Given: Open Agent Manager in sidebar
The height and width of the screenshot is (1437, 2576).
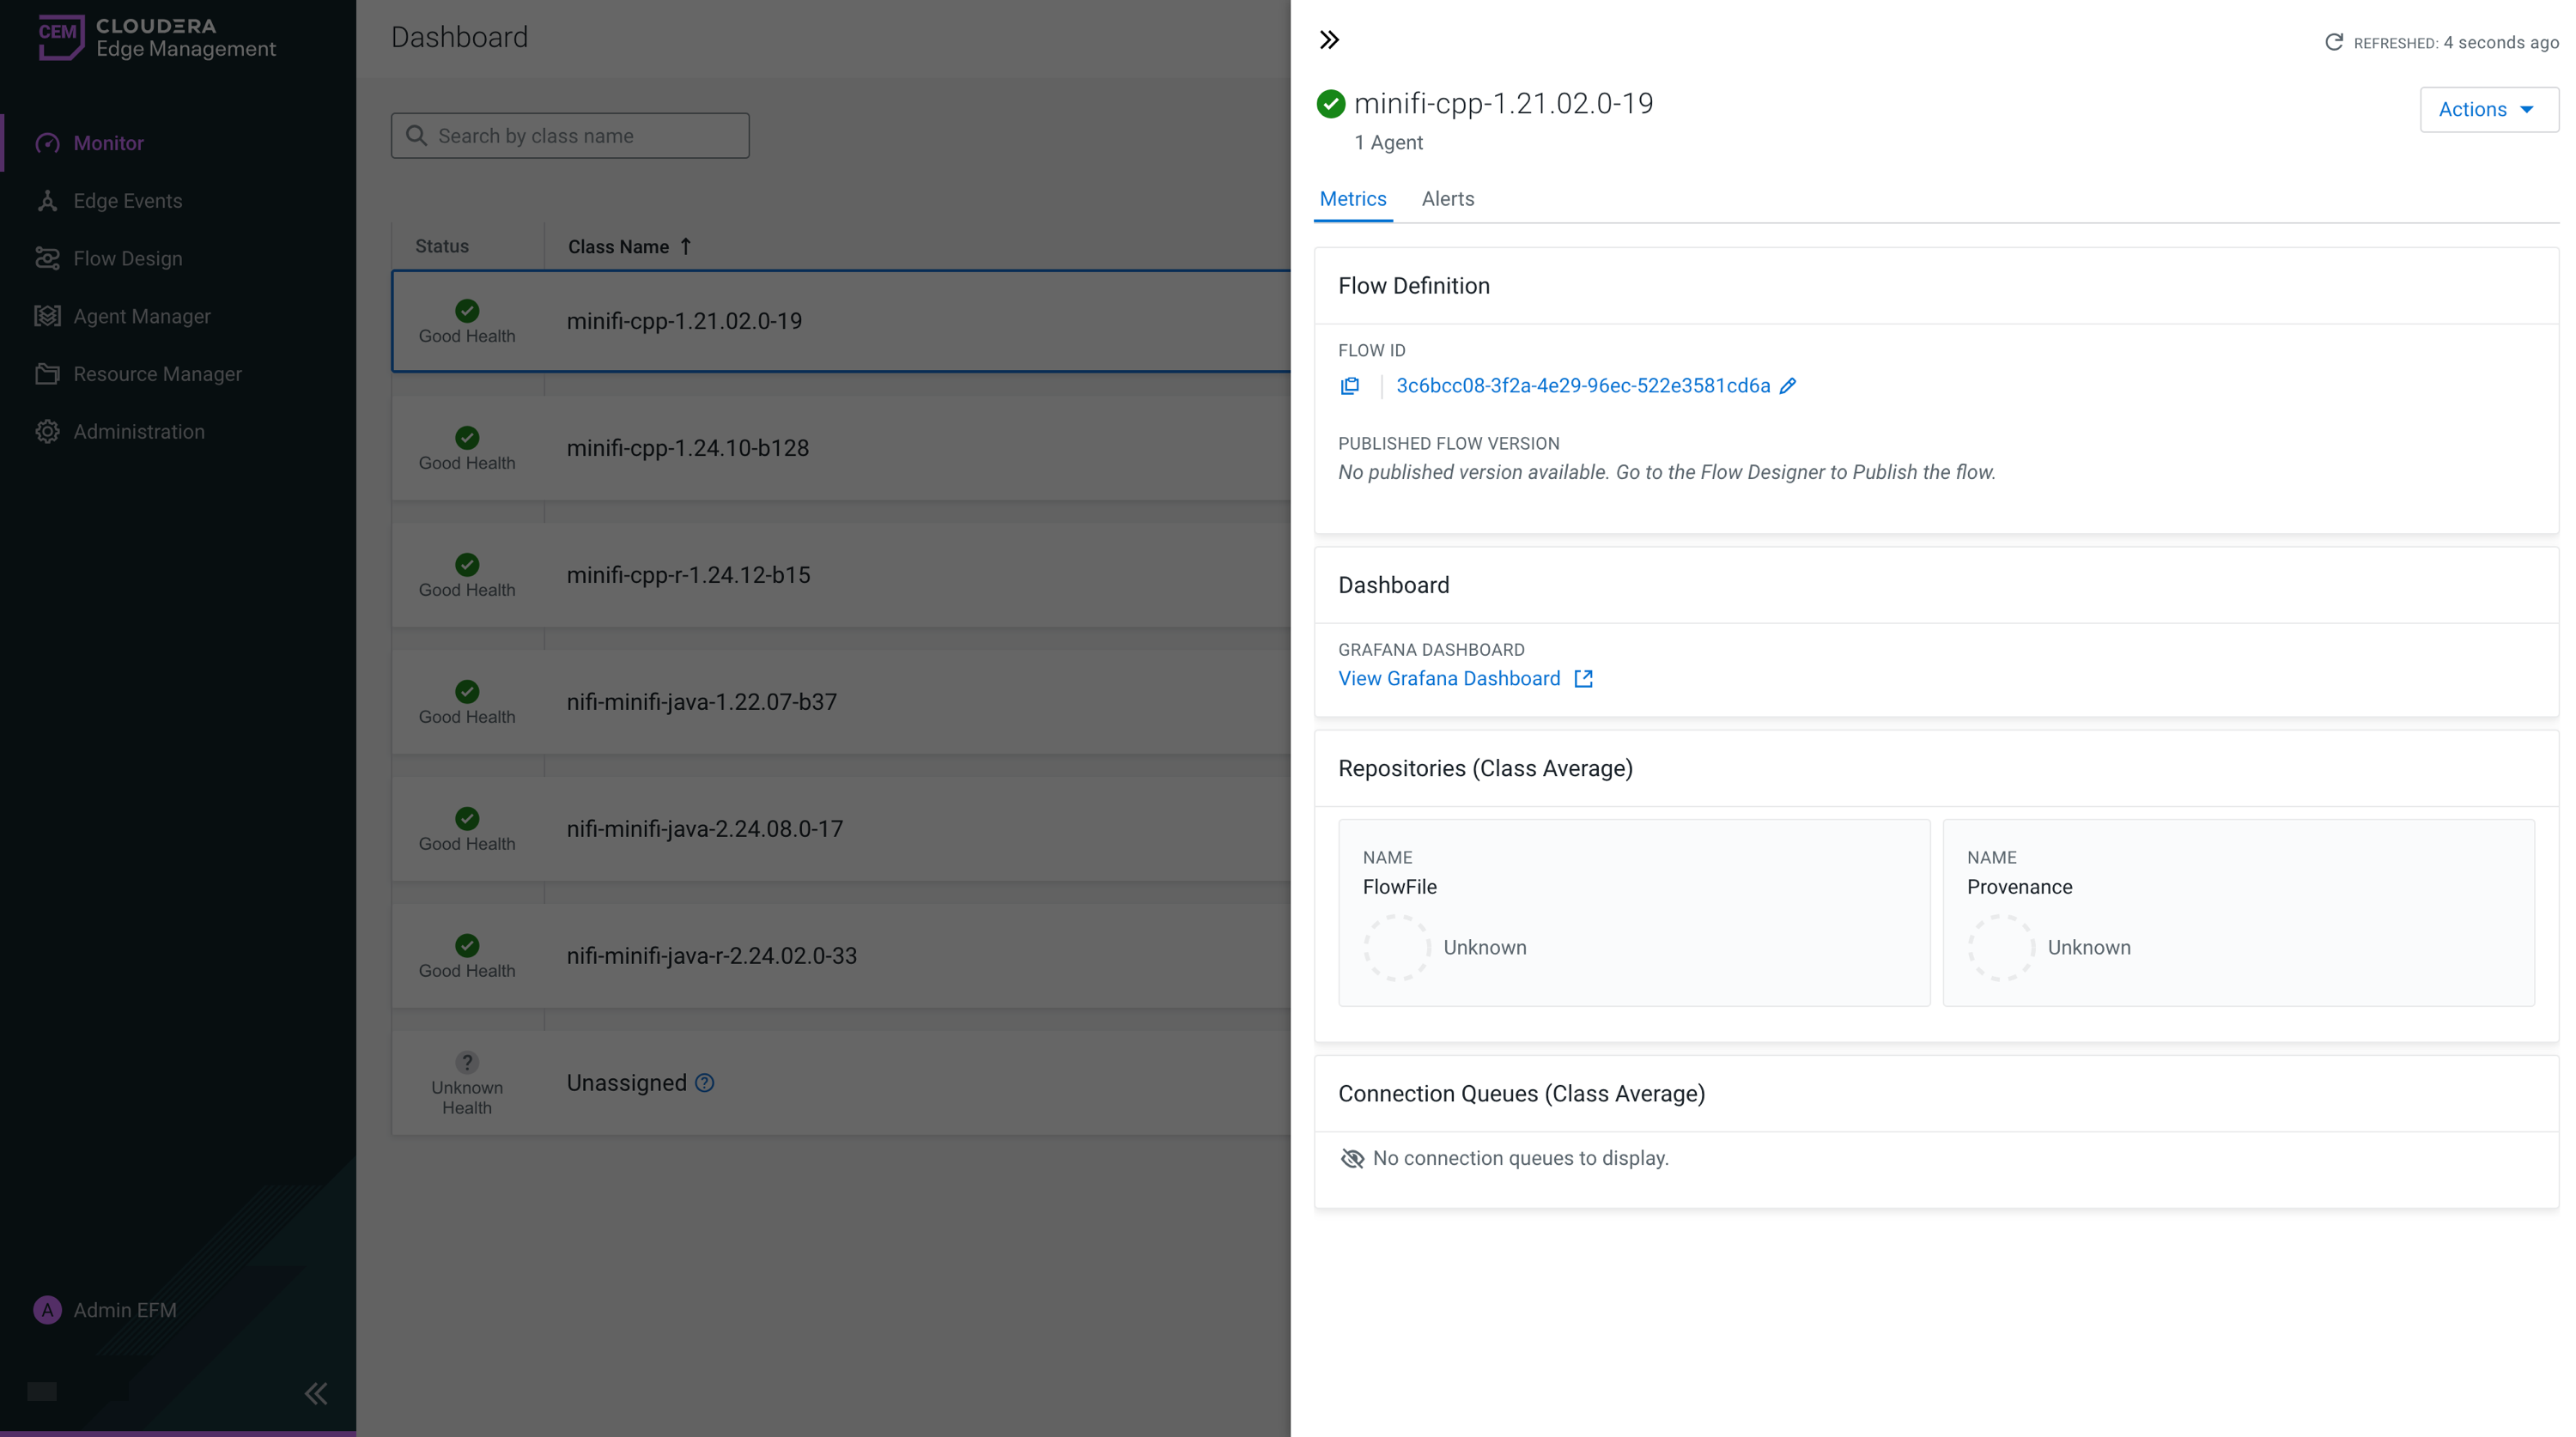Looking at the screenshot, I should point(141,316).
